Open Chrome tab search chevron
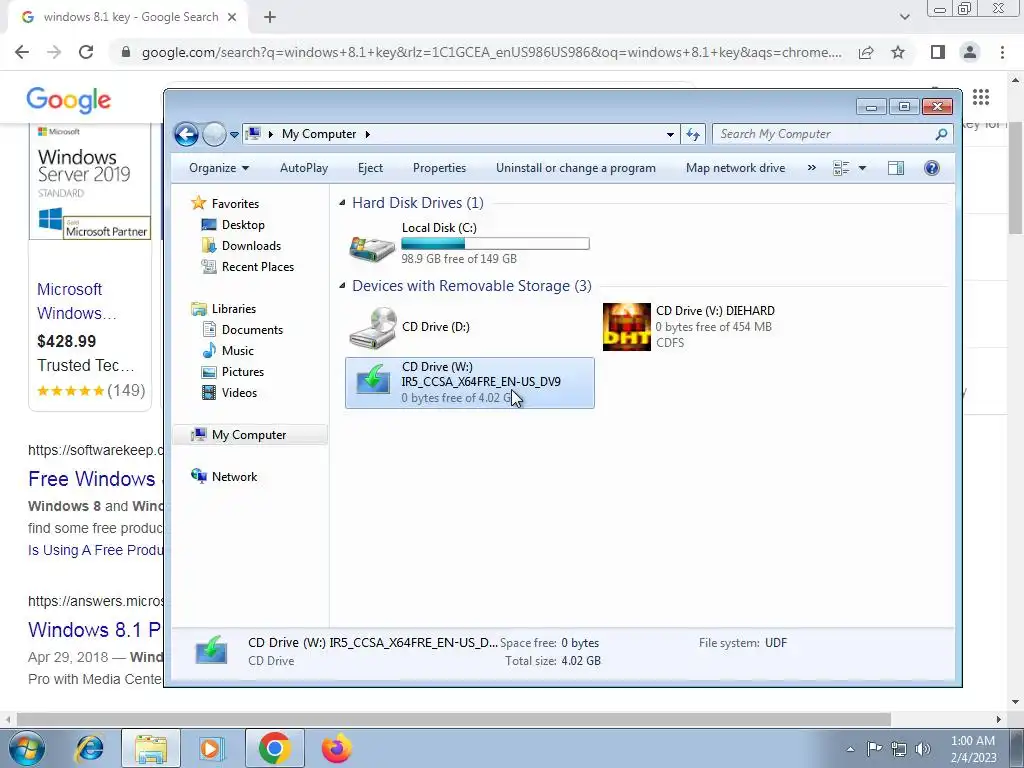The height and width of the screenshot is (768, 1024). (904, 17)
